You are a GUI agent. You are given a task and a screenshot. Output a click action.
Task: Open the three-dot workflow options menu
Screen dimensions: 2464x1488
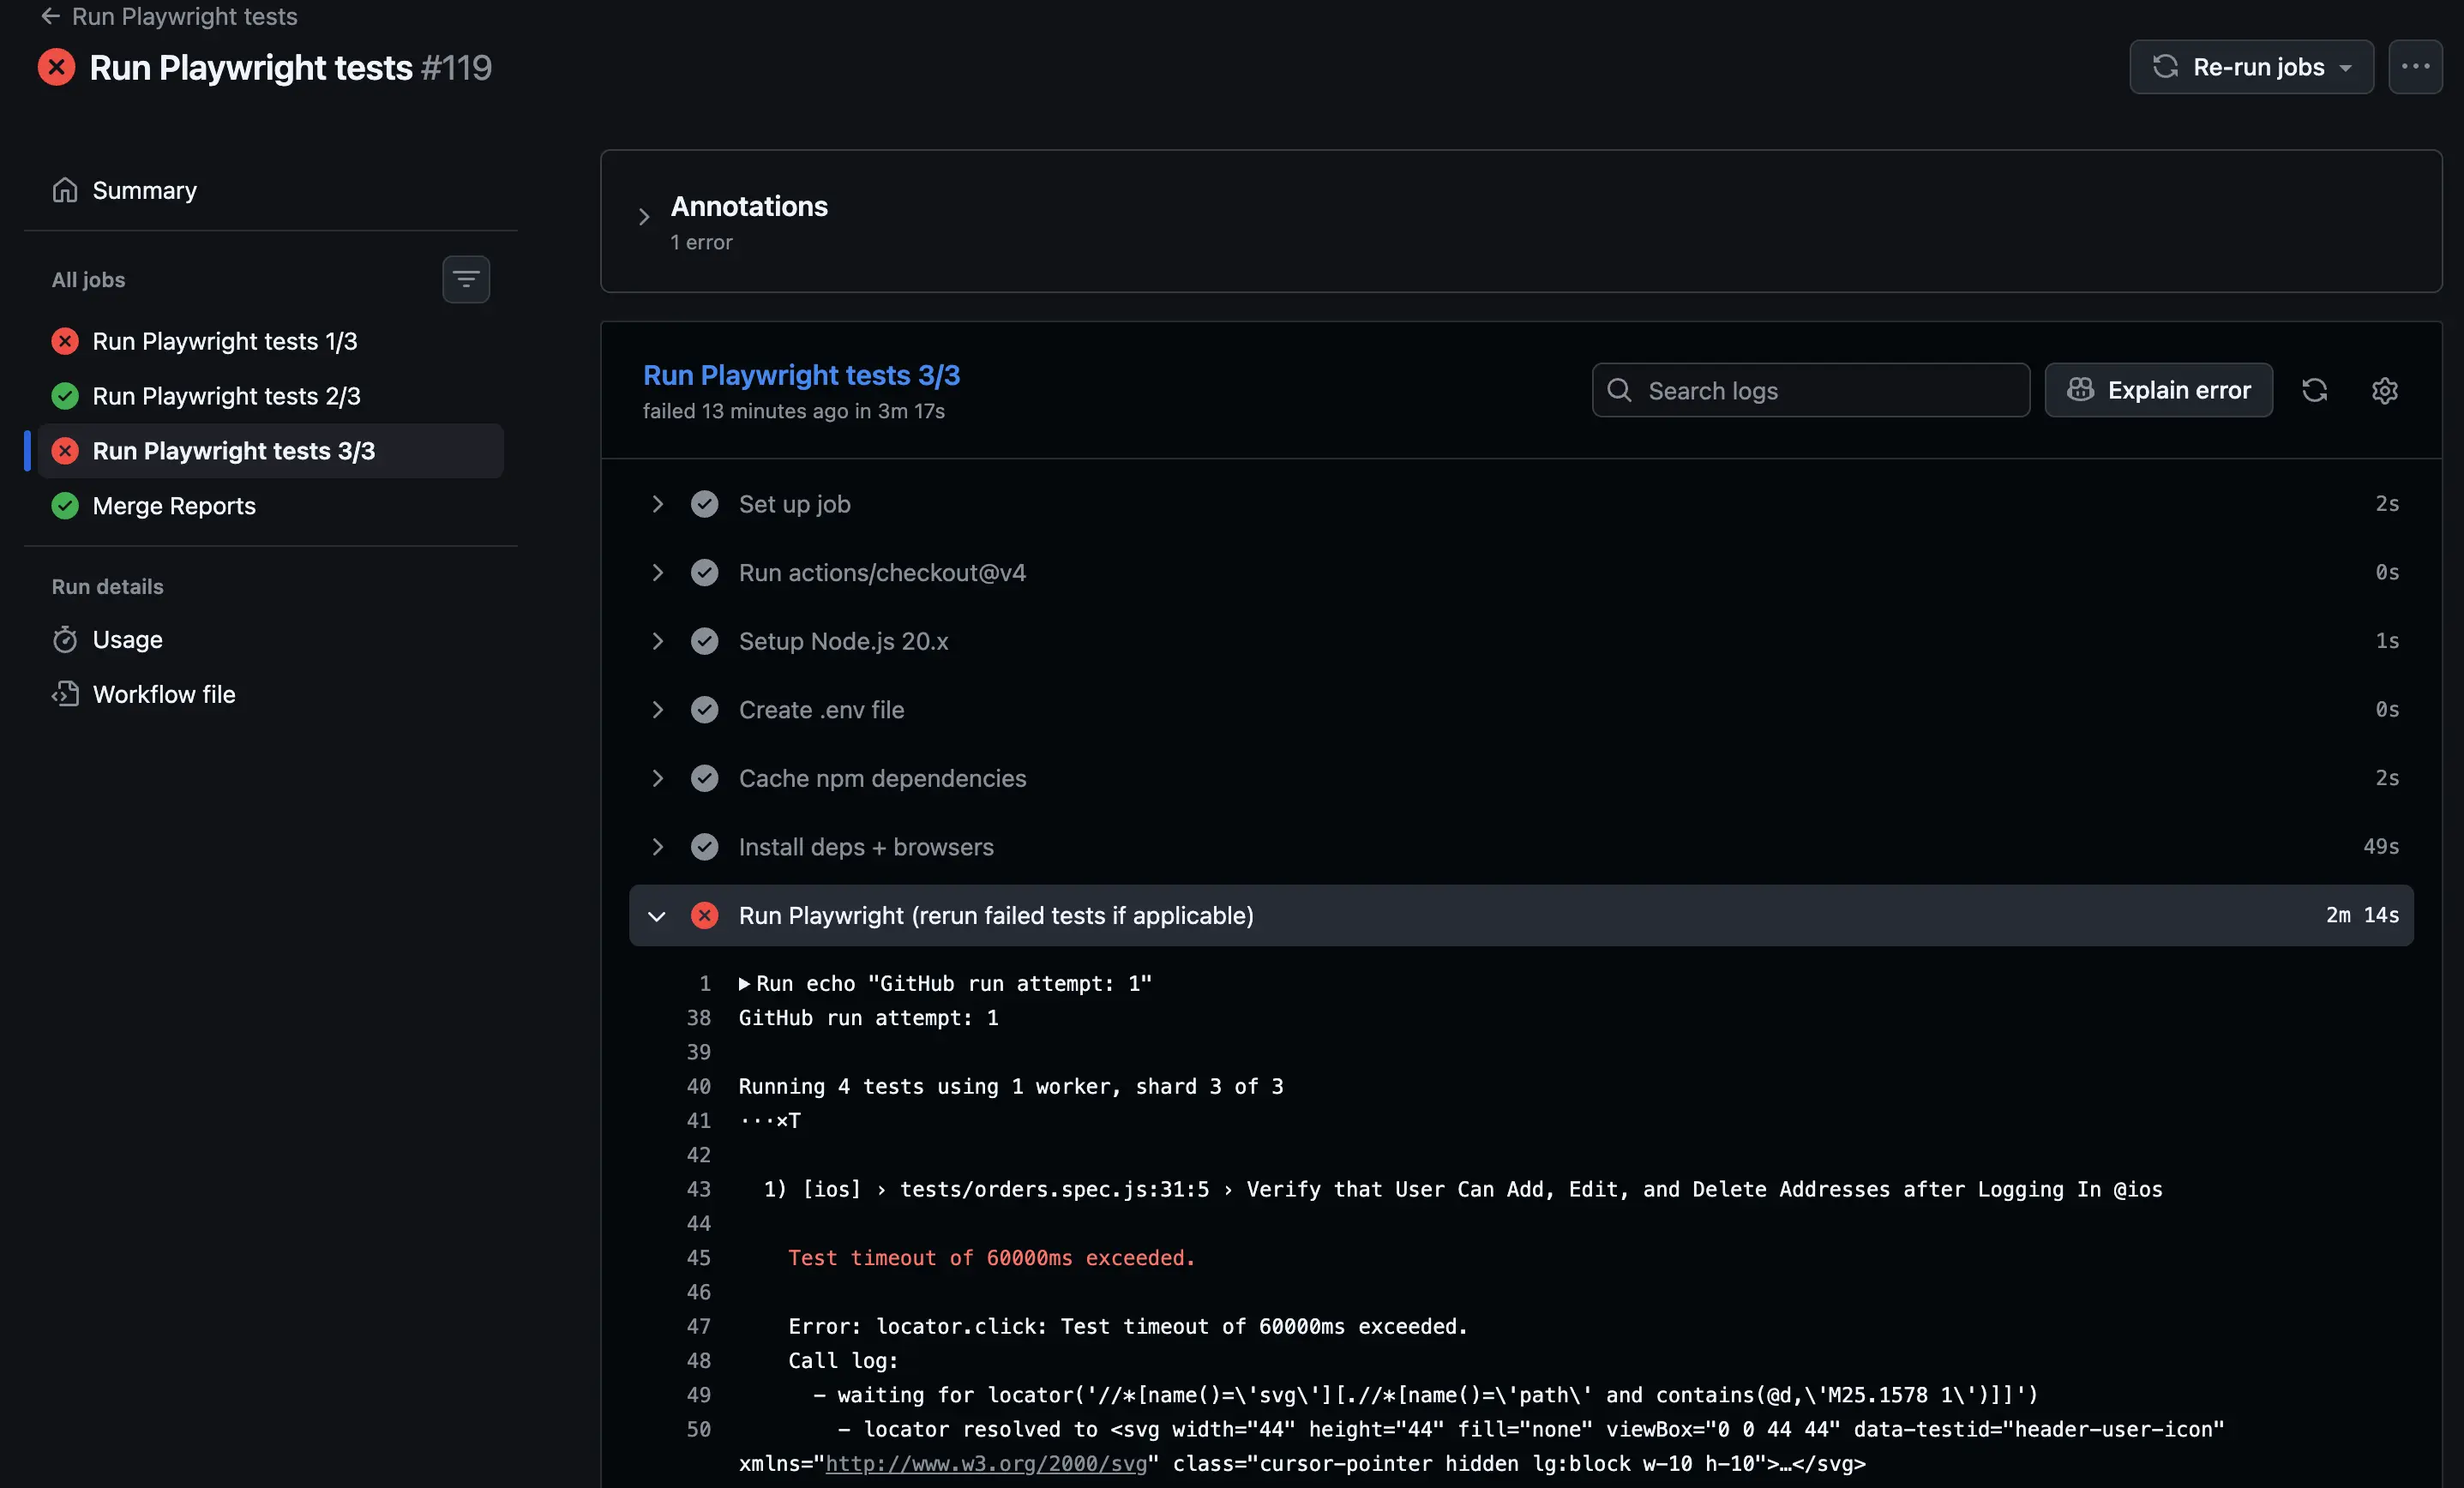(x=2415, y=67)
